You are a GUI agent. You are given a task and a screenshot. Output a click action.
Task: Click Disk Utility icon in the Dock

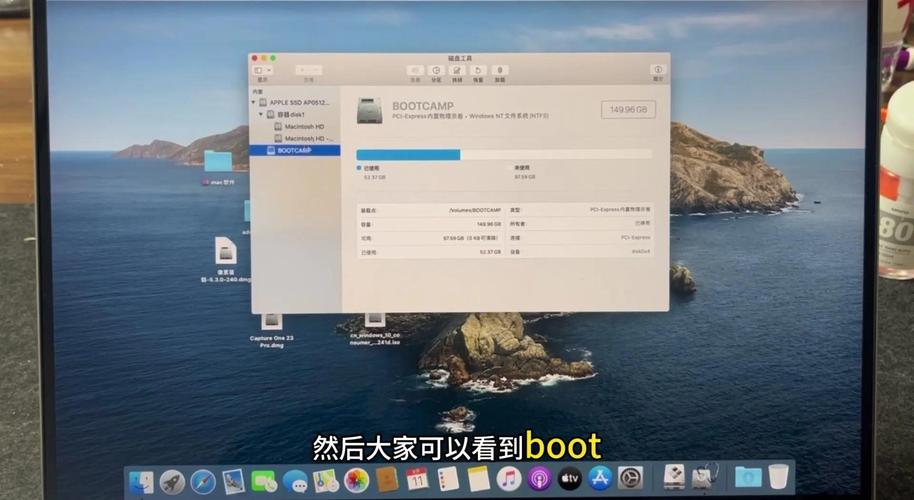click(x=704, y=477)
